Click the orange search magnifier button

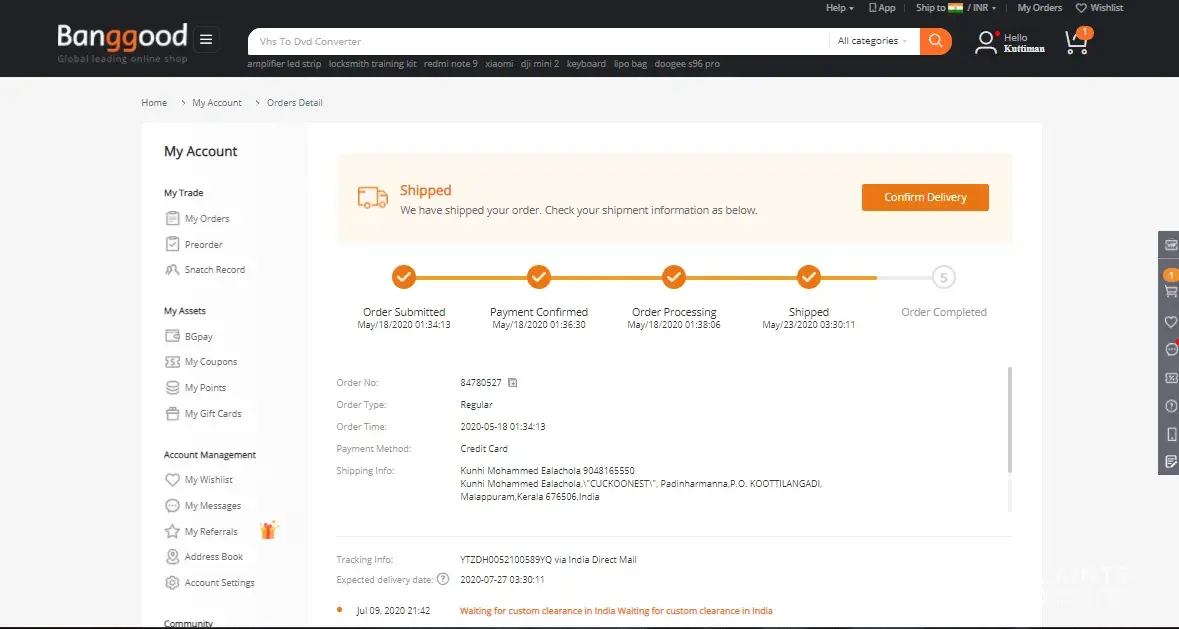pyautogui.click(x=935, y=41)
